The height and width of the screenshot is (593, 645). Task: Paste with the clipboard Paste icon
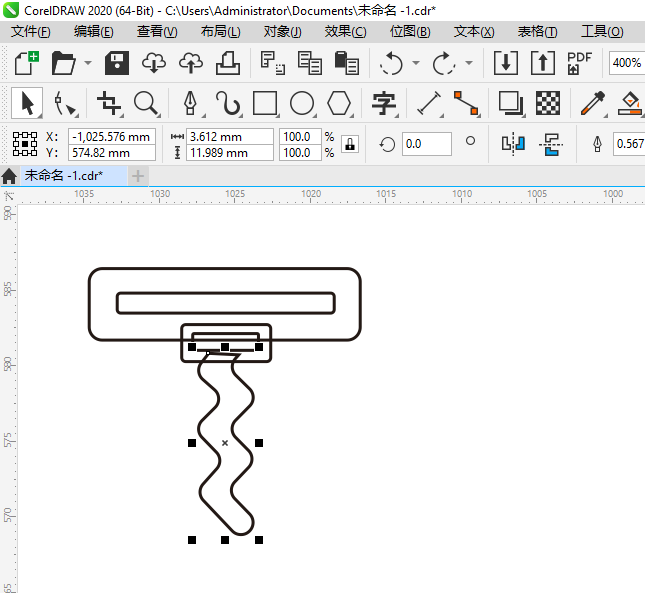[x=346, y=63]
